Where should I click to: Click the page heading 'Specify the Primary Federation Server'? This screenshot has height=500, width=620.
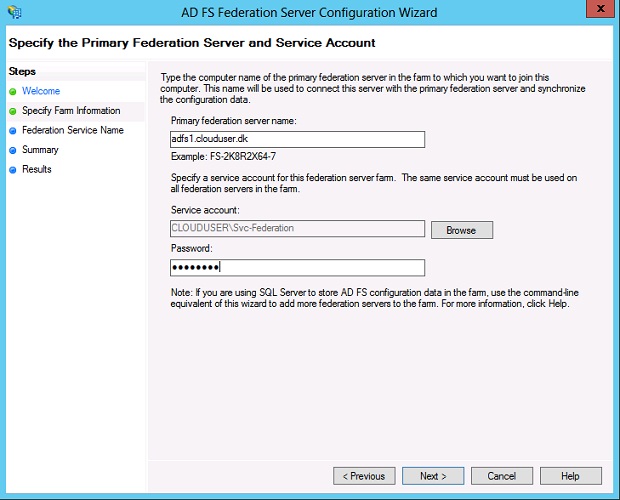(192, 43)
